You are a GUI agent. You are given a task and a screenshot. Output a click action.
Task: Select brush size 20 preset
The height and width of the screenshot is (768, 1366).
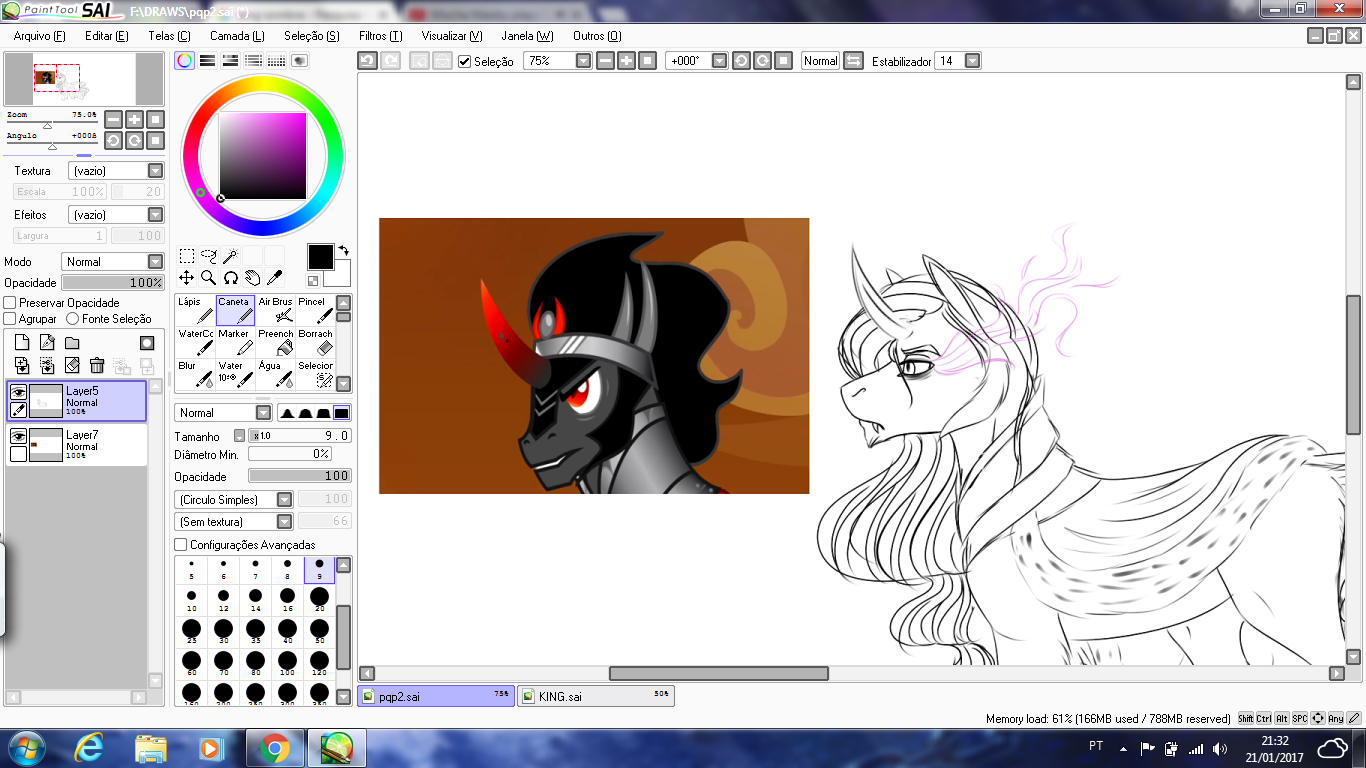[319, 598]
